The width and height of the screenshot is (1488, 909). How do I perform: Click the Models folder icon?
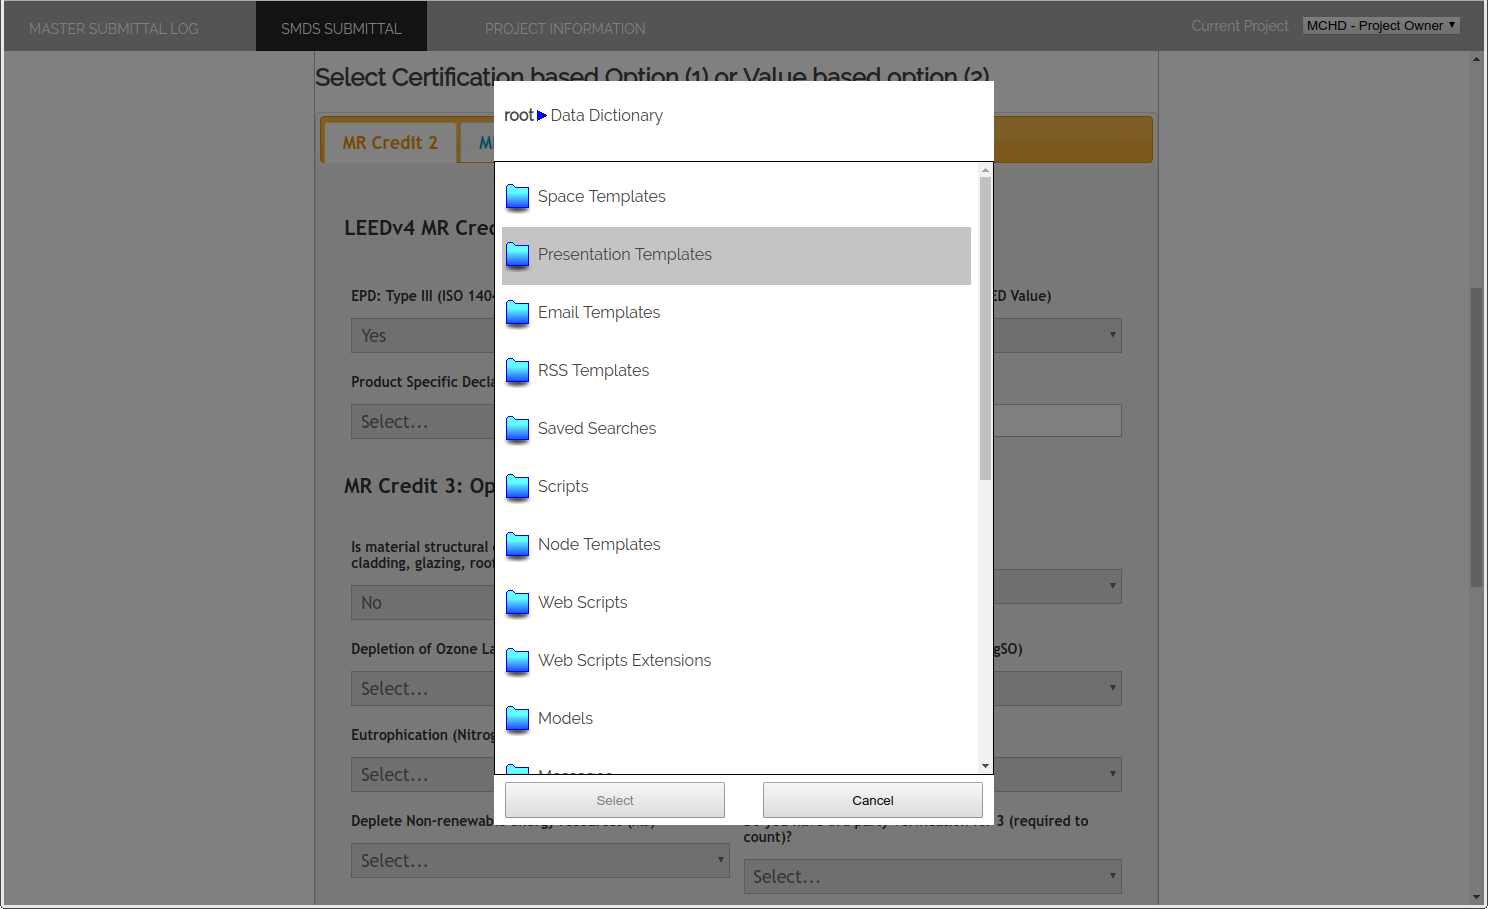point(517,719)
